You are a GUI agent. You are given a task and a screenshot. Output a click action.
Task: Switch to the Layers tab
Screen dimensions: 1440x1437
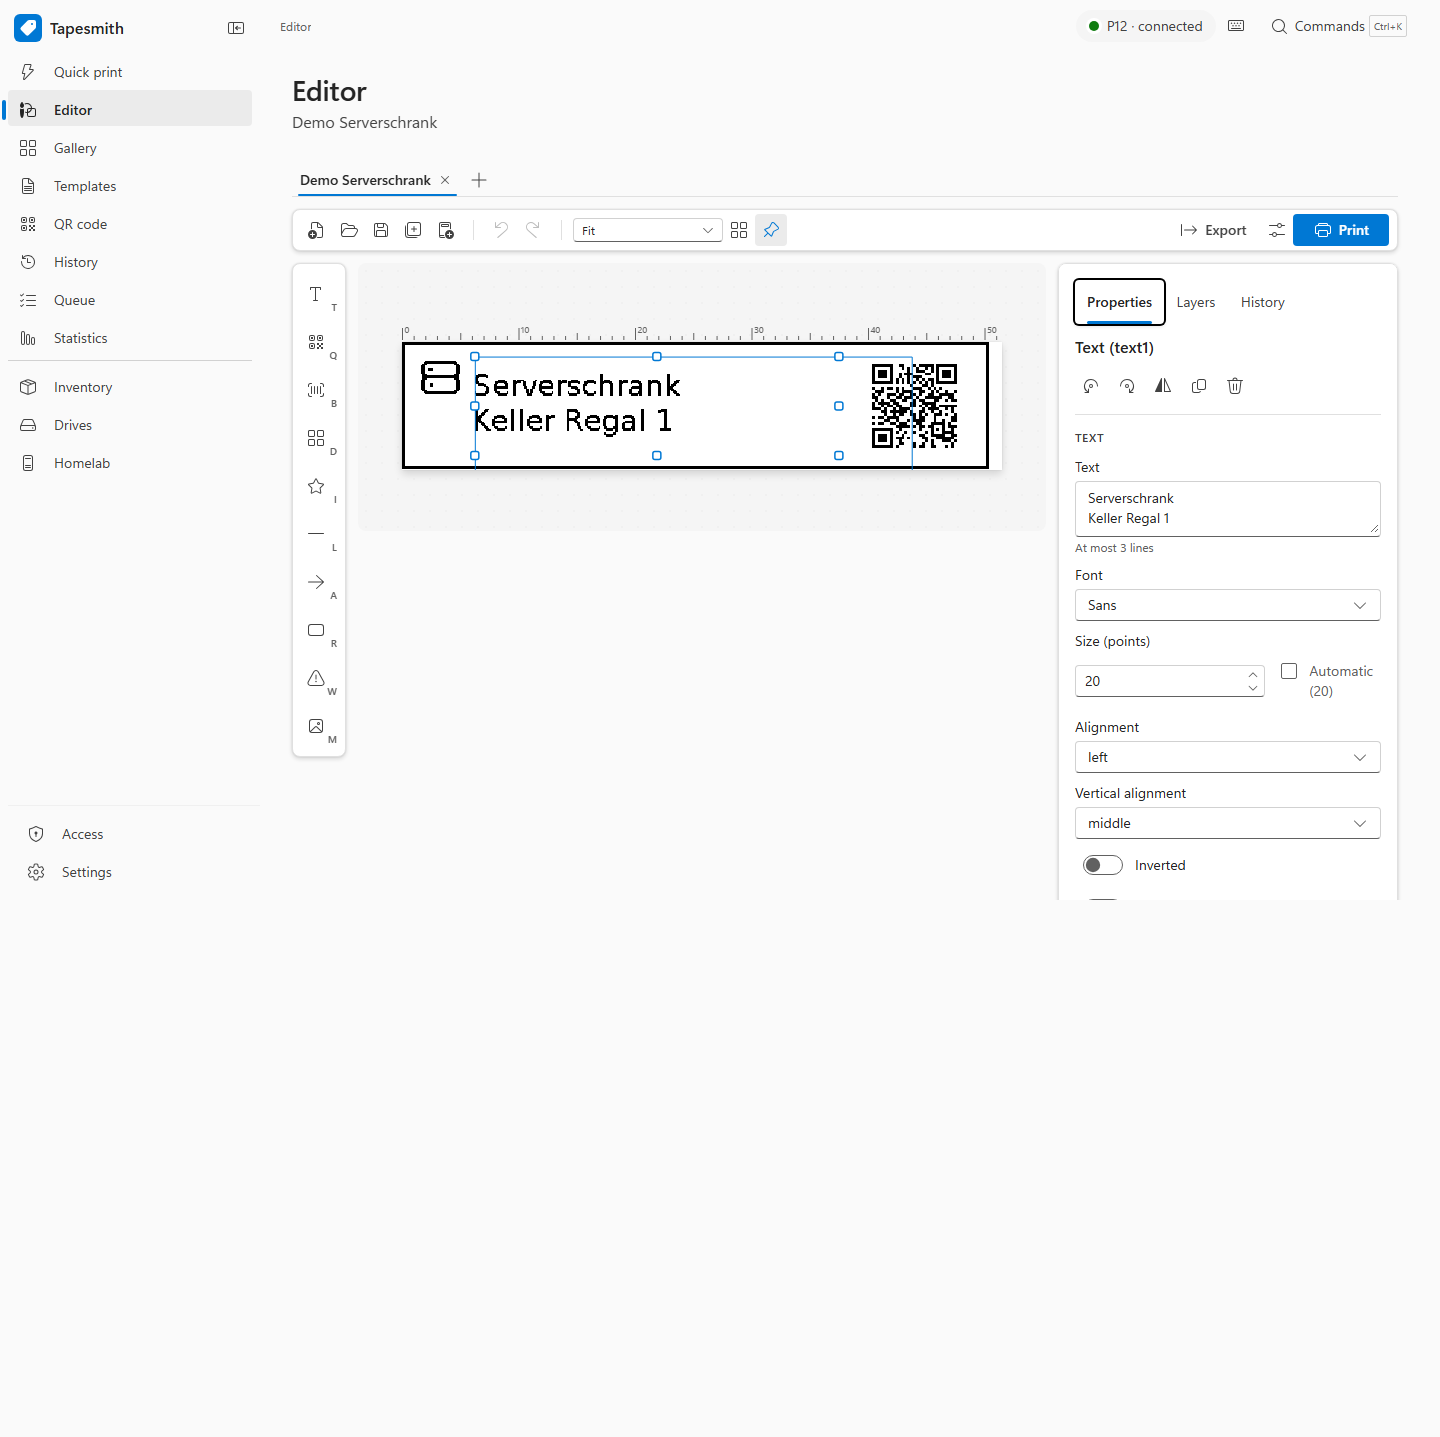[x=1195, y=302]
